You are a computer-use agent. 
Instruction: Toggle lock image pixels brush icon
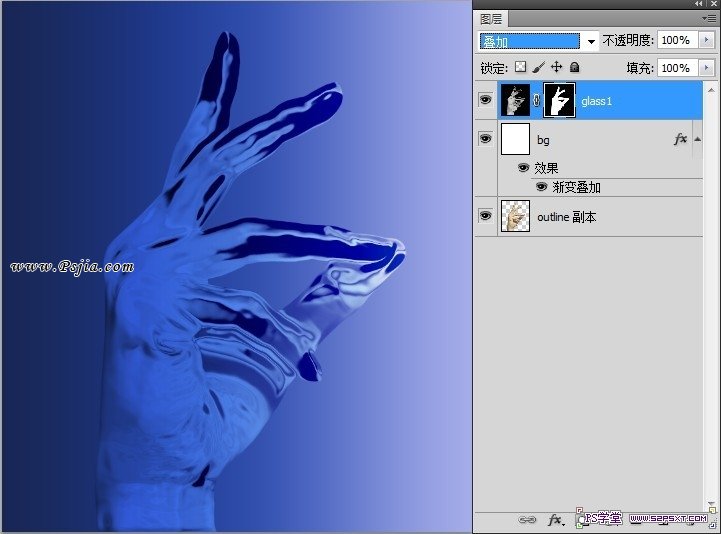538,67
